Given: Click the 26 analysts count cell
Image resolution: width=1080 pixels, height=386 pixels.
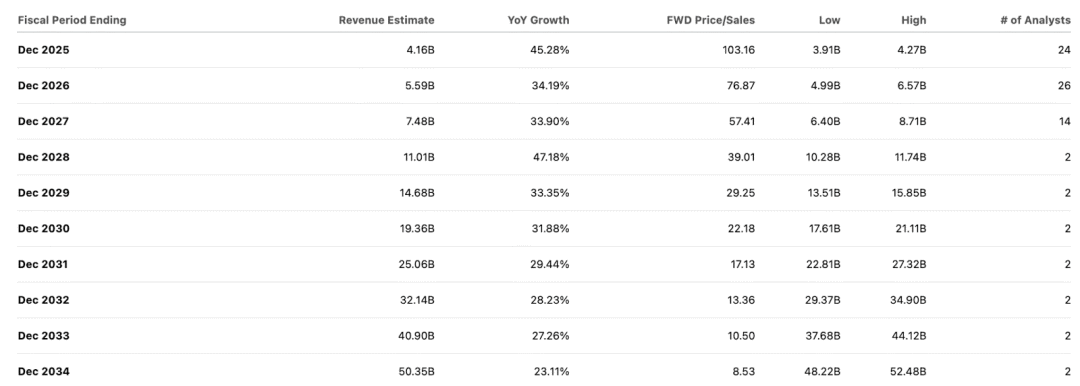Looking at the screenshot, I should [x=1064, y=86].
